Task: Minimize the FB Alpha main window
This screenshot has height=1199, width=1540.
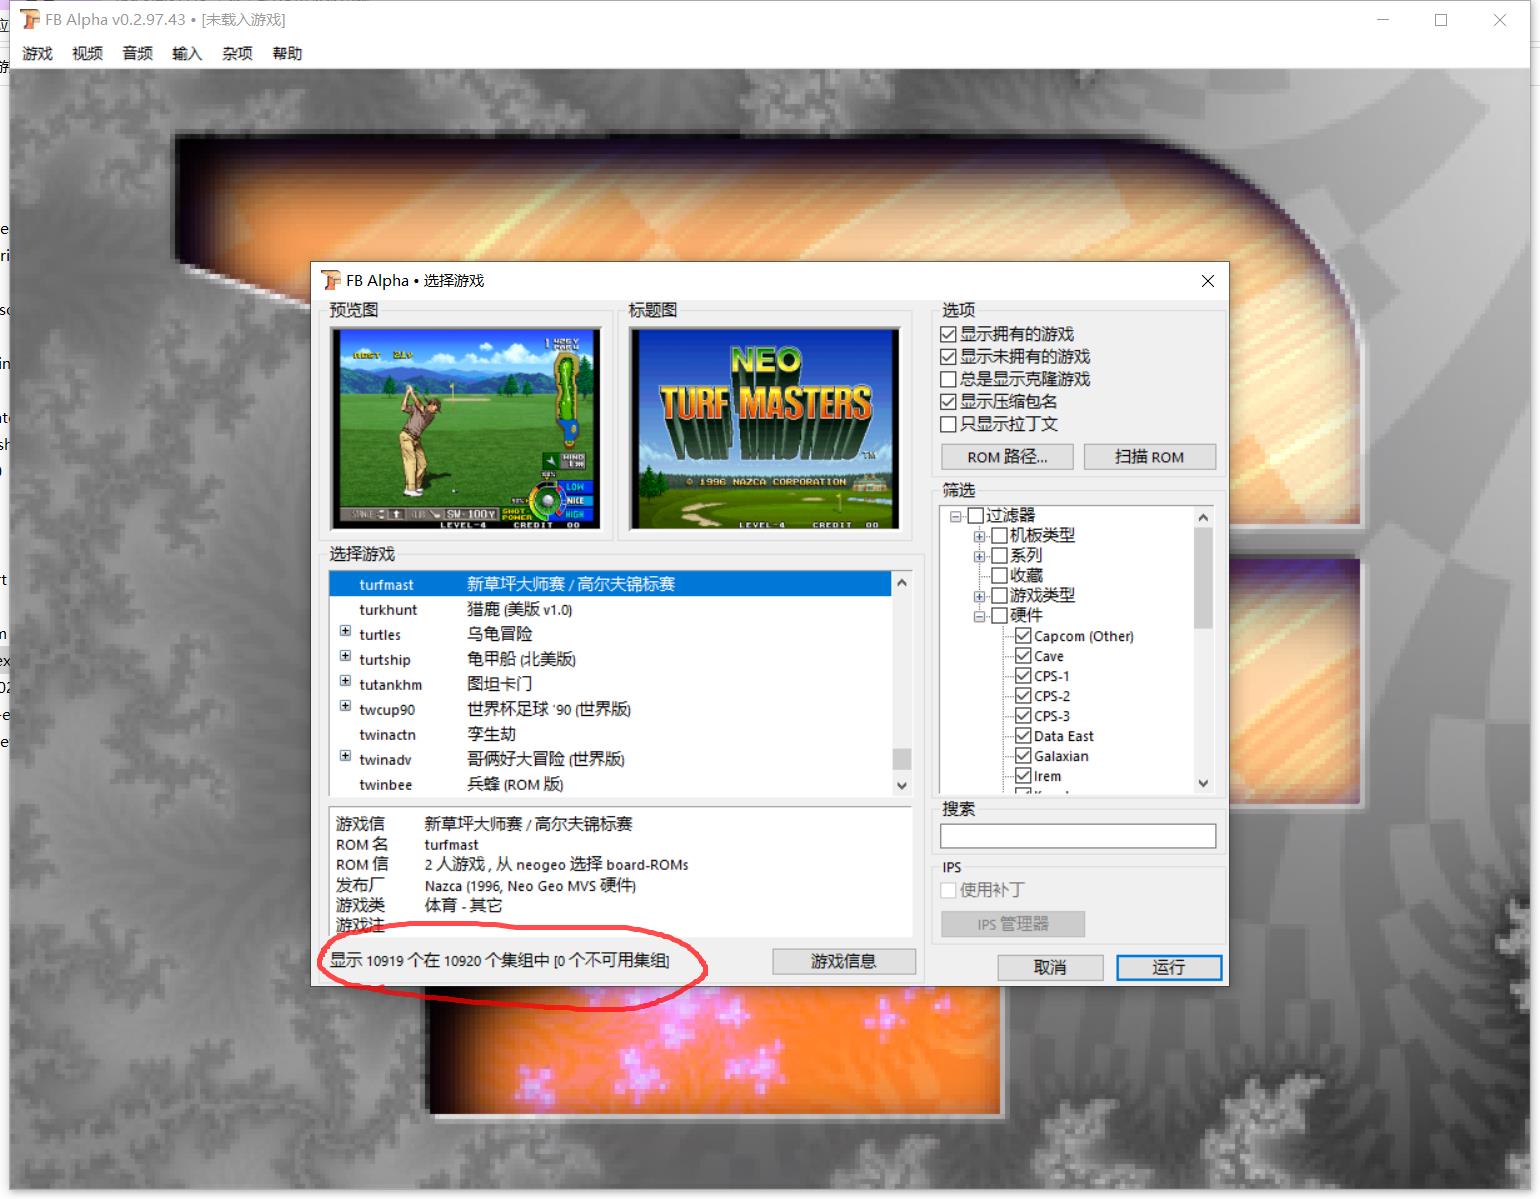Action: tap(1384, 20)
